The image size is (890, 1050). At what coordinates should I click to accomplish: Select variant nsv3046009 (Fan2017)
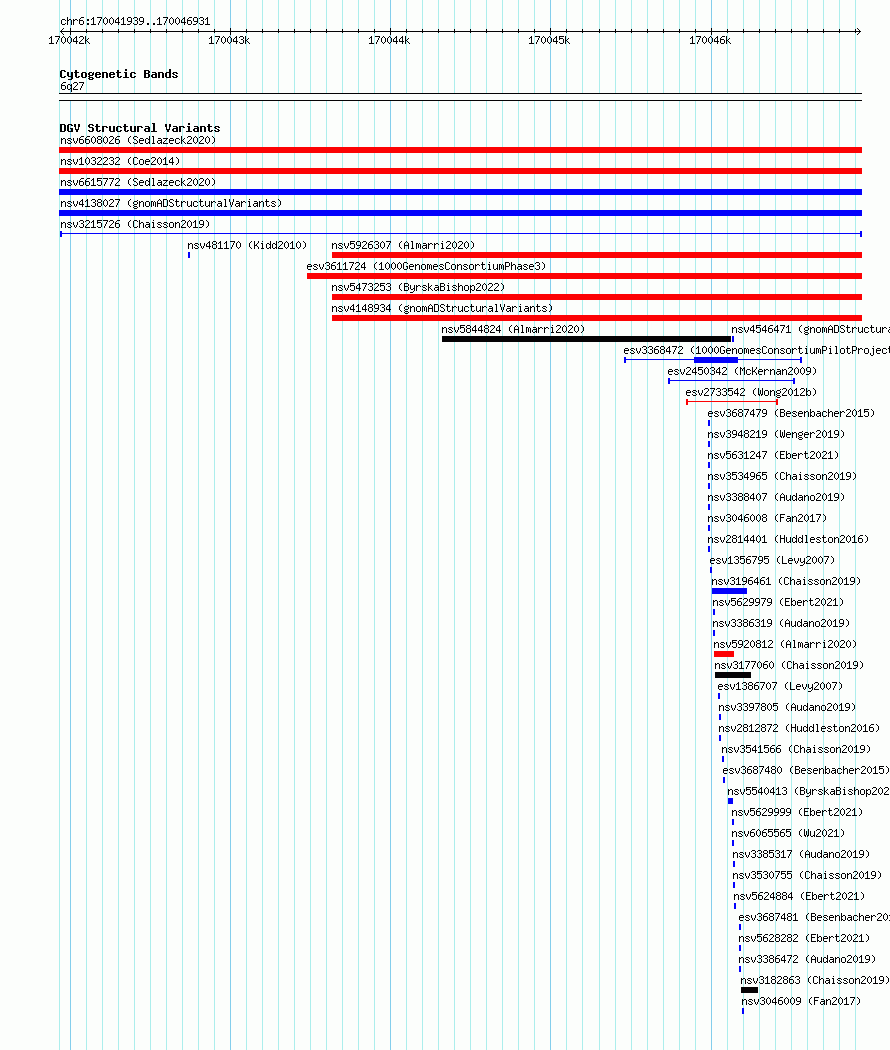click(801, 1001)
